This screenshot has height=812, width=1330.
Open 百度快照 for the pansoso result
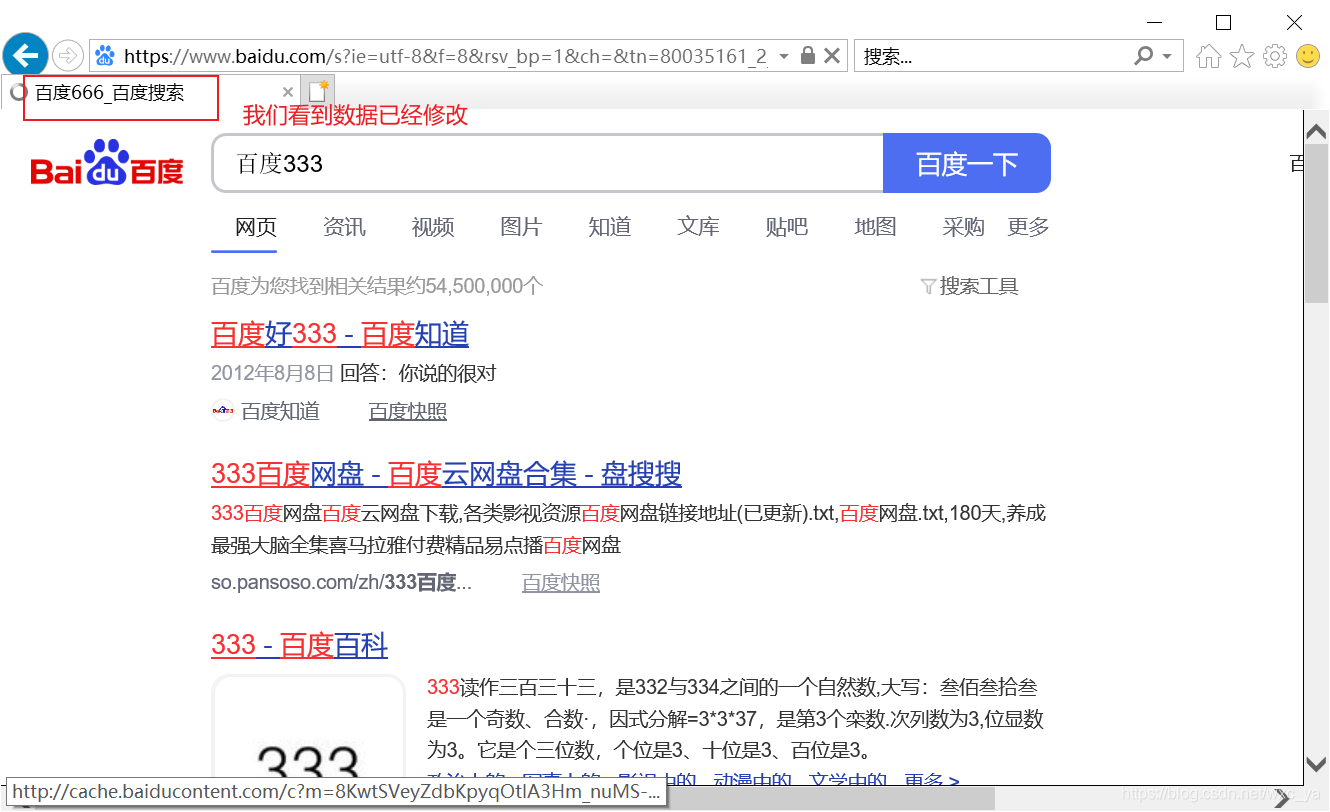tap(561, 582)
